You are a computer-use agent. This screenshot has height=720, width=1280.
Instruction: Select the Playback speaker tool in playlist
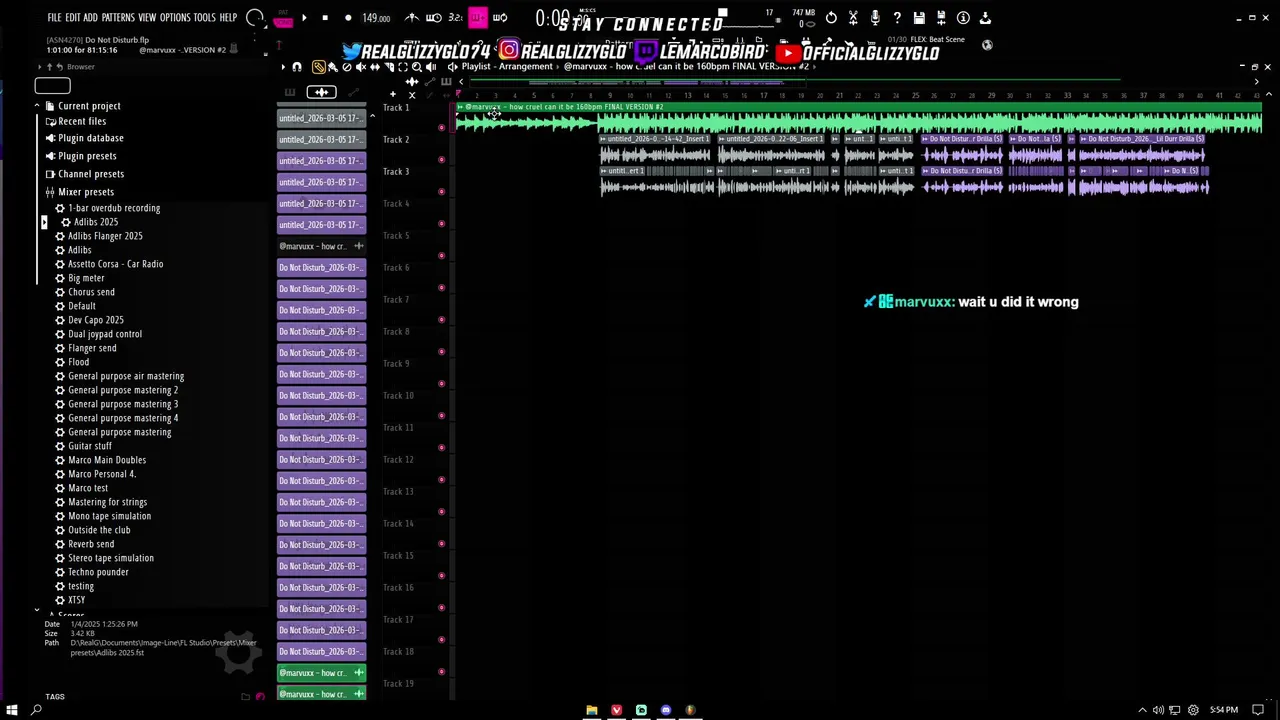click(431, 67)
